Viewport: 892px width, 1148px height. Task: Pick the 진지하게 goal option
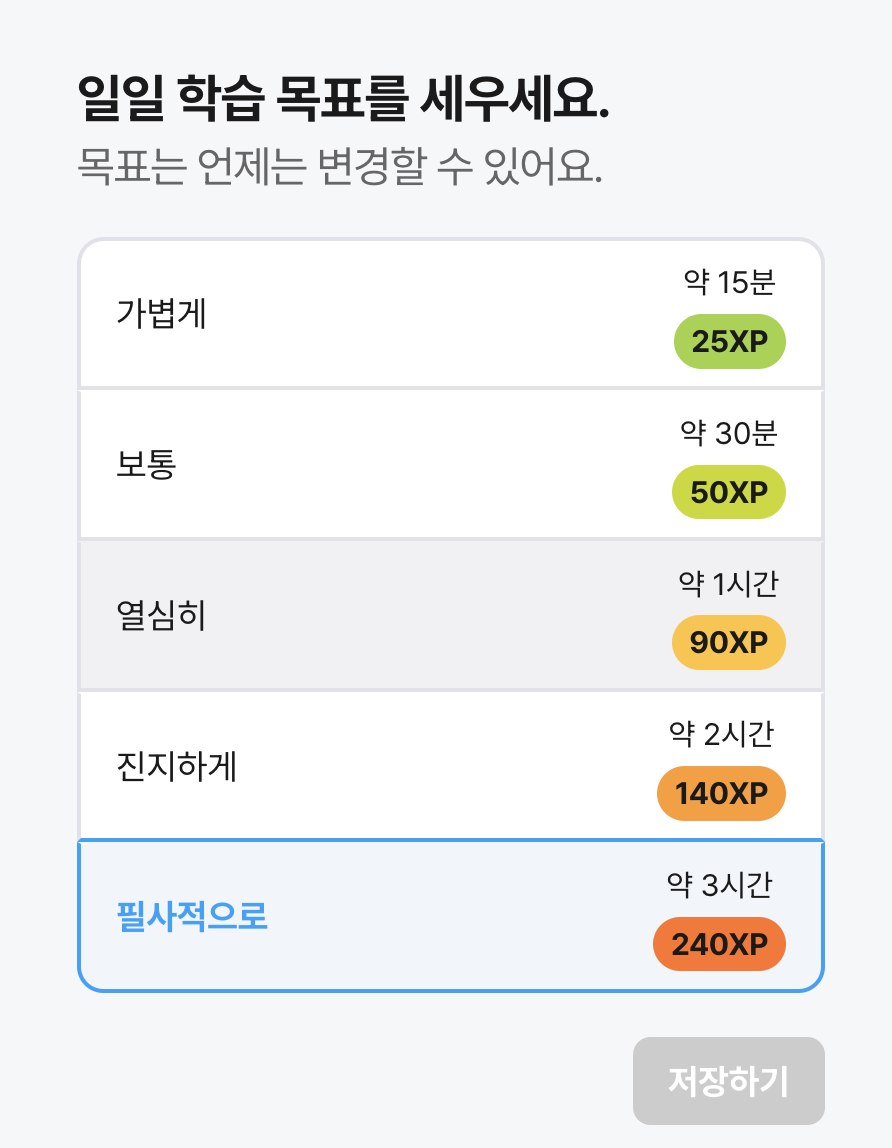tap(451, 766)
